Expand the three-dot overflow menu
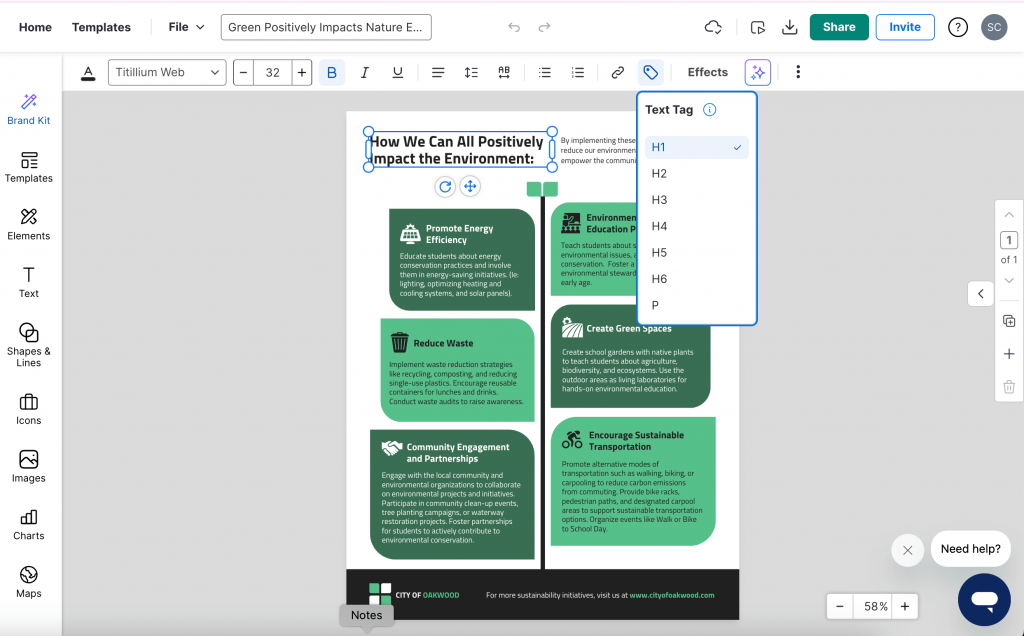This screenshot has height=636, width=1024. [797, 72]
